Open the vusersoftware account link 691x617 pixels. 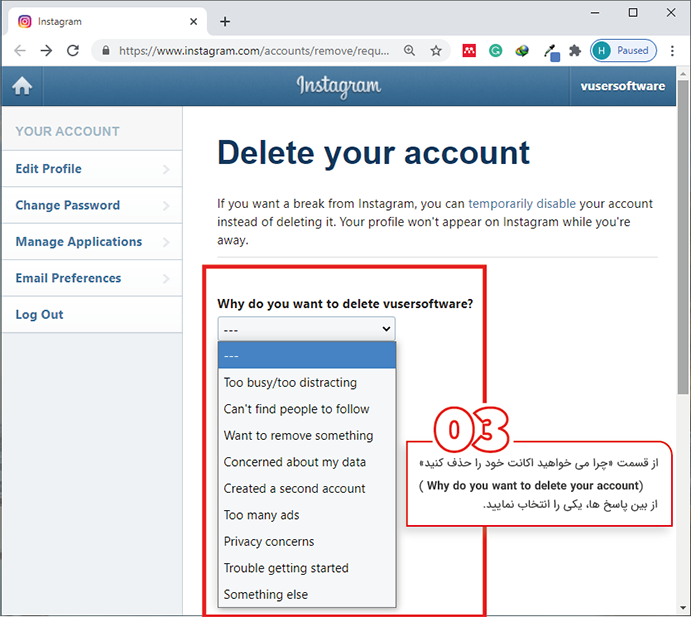click(623, 86)
